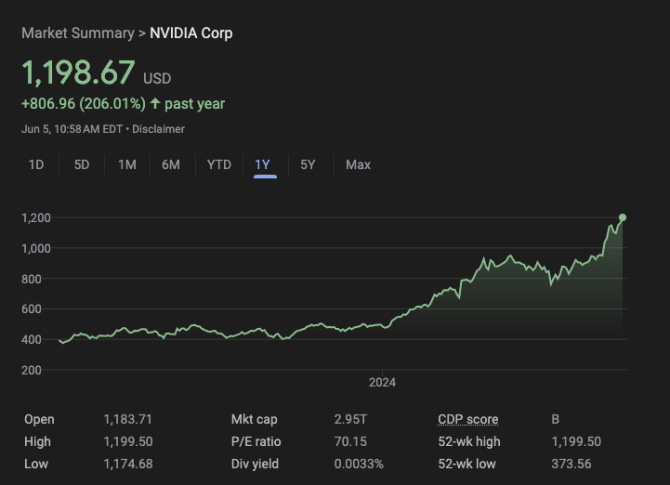The image size is (670, 485).
Task: Open the Disclaimer link
Action: point(158,129)
